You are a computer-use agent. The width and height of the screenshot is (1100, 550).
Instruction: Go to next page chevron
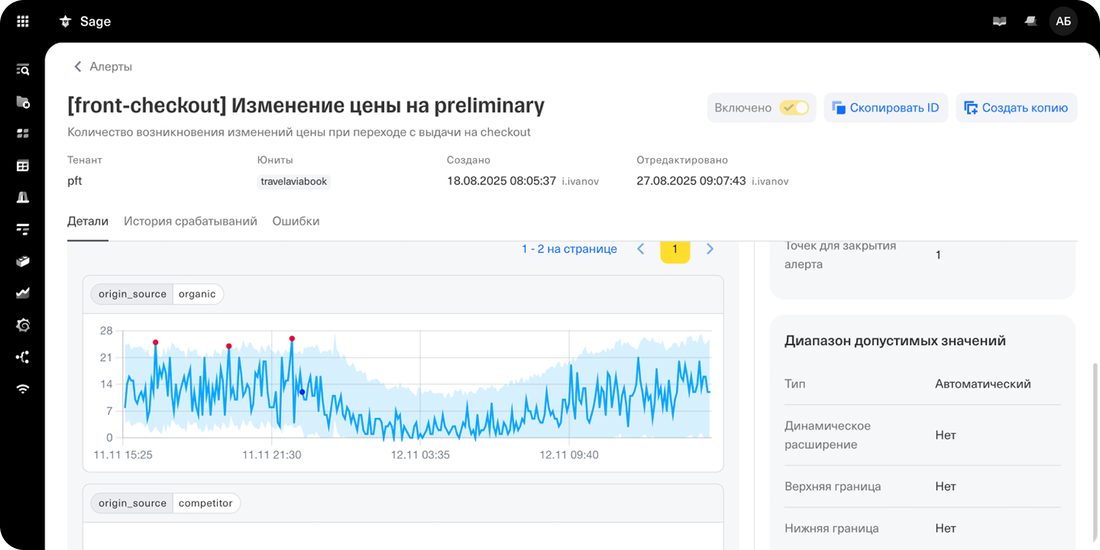coord(710,249)
